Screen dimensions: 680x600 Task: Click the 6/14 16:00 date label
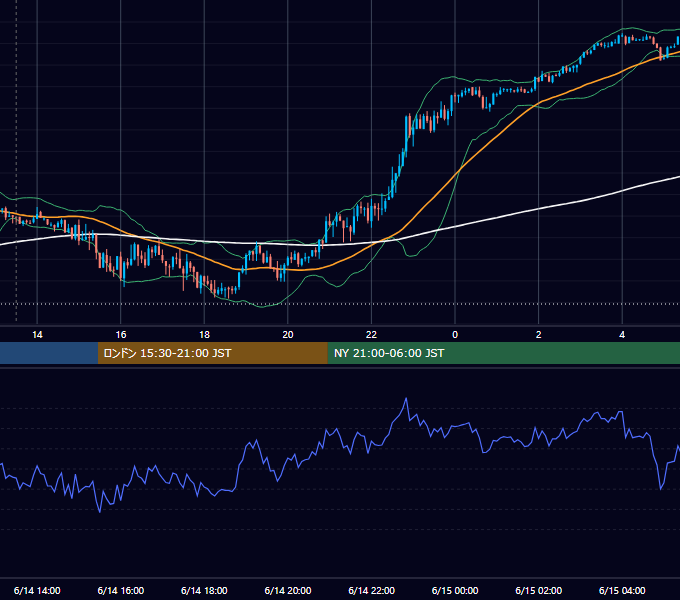(x=121, y=590)
